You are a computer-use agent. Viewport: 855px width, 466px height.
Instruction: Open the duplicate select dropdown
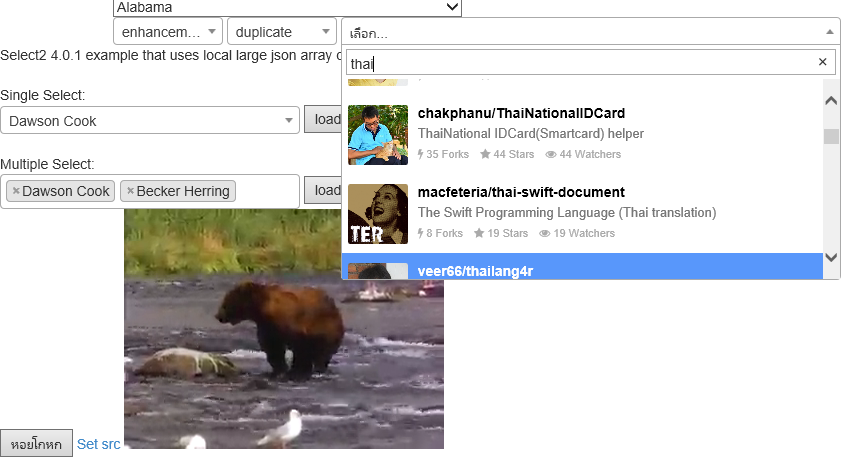click(x=281, y=32)
